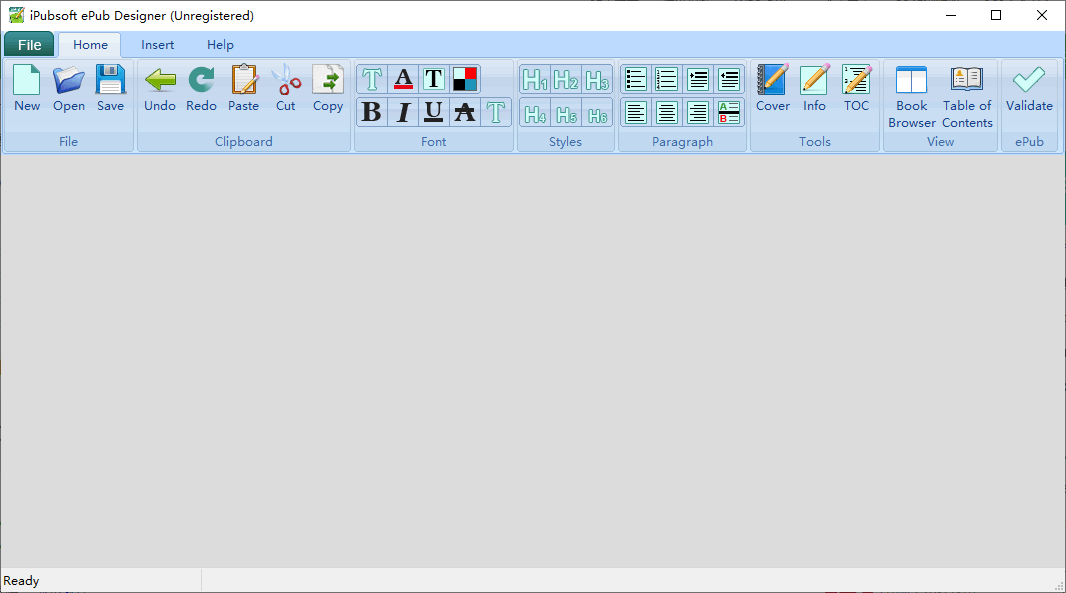Show the Book Browser panel
1066x593 pixels.
coord(912,97)
